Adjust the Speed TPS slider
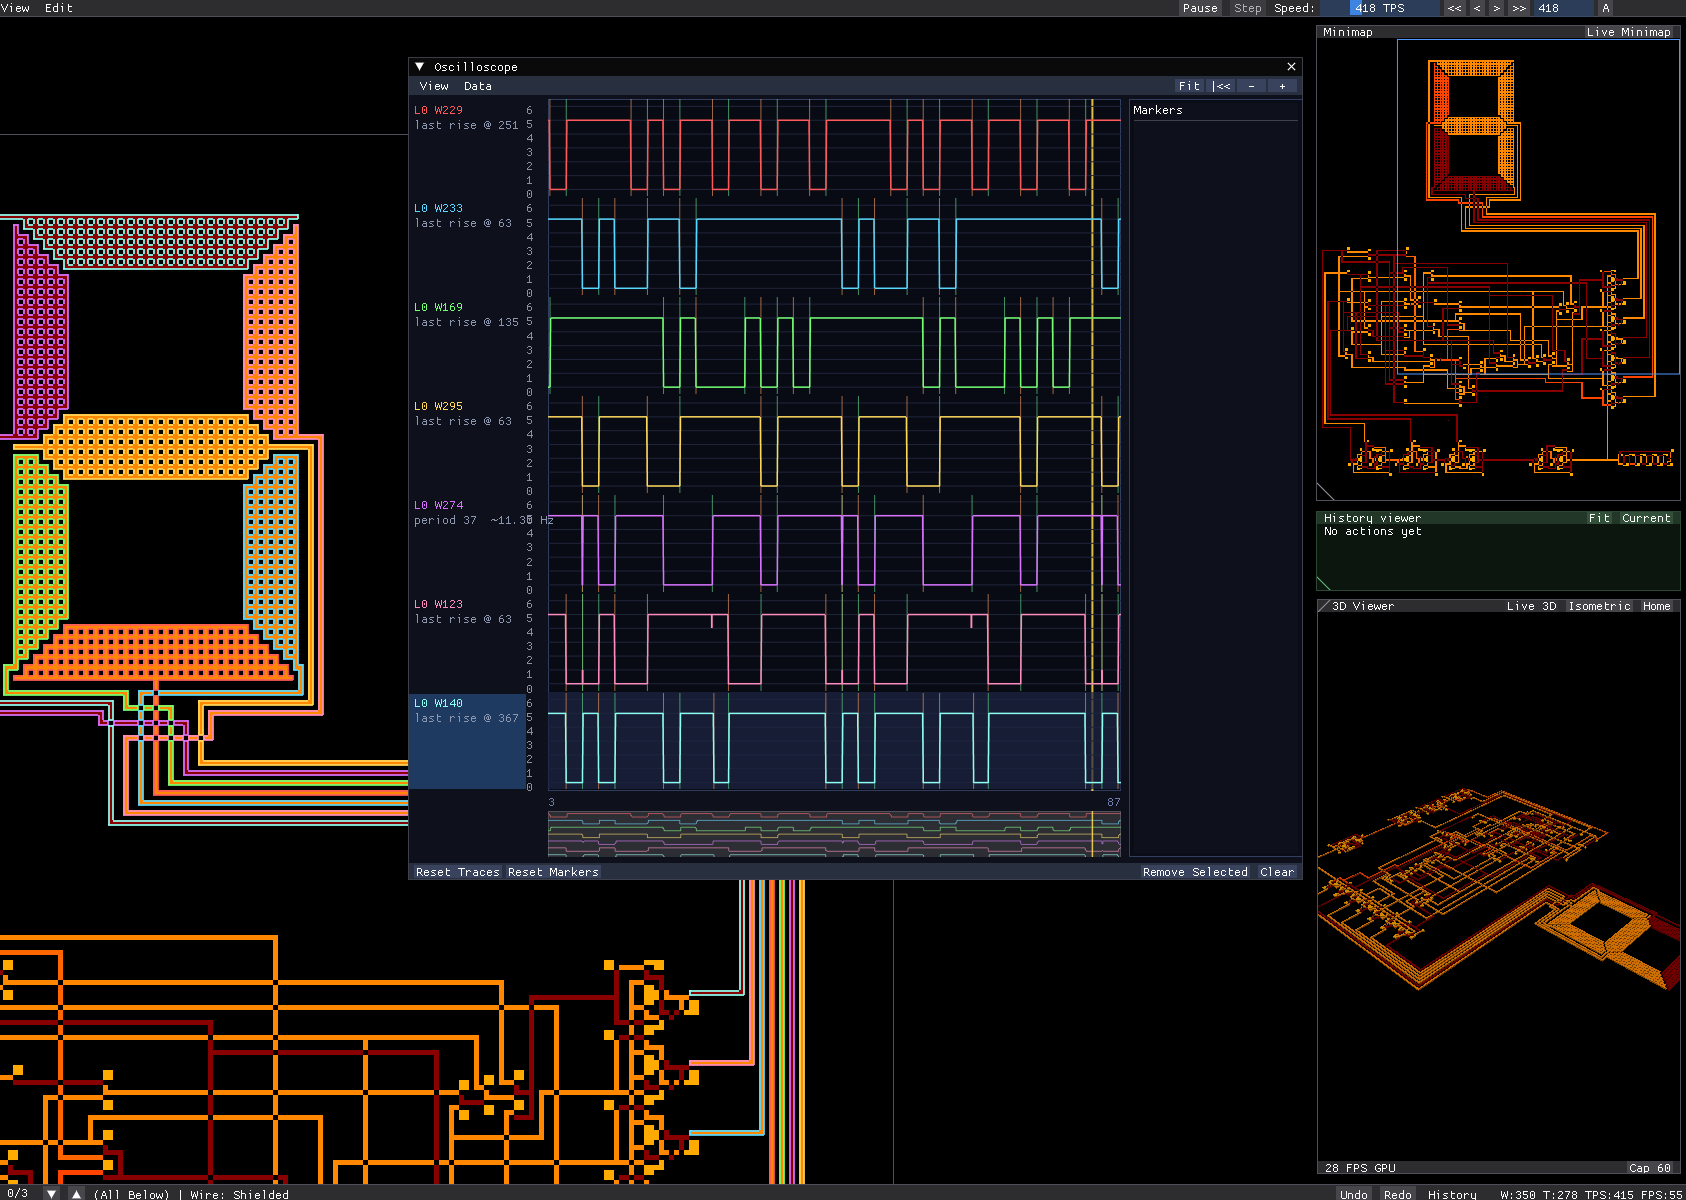This screenshot has width=1686, height=1200. click(x=1380, y=8)
